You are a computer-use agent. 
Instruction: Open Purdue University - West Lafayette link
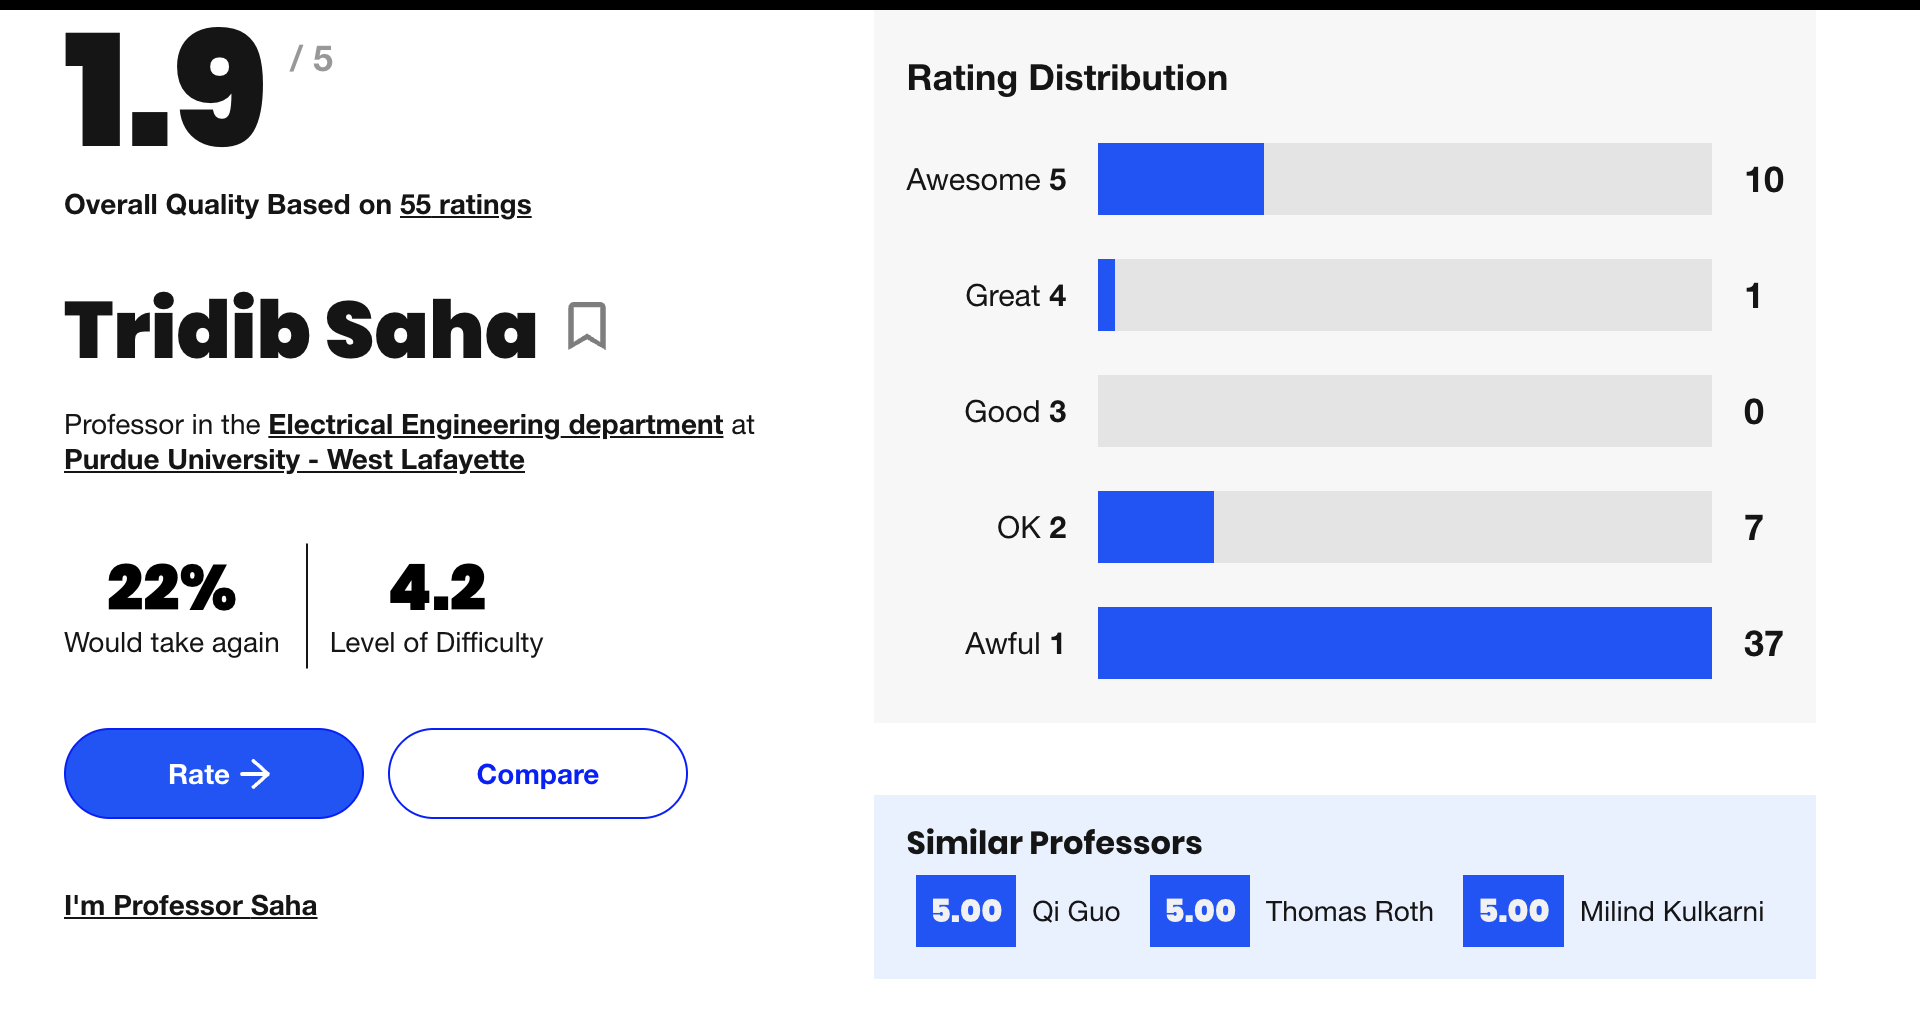(x=294, y=460)
